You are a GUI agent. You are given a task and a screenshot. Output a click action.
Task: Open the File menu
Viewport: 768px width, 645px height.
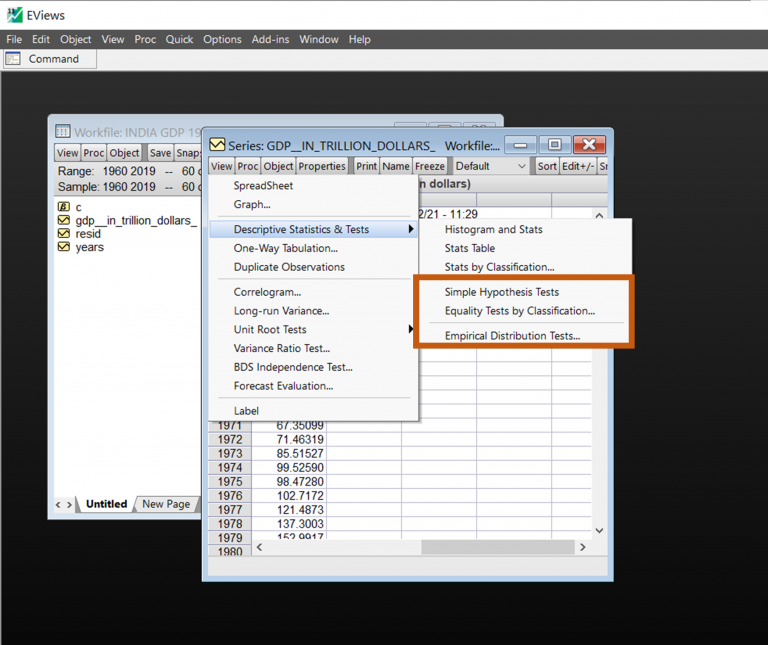(x=14, y=39)
